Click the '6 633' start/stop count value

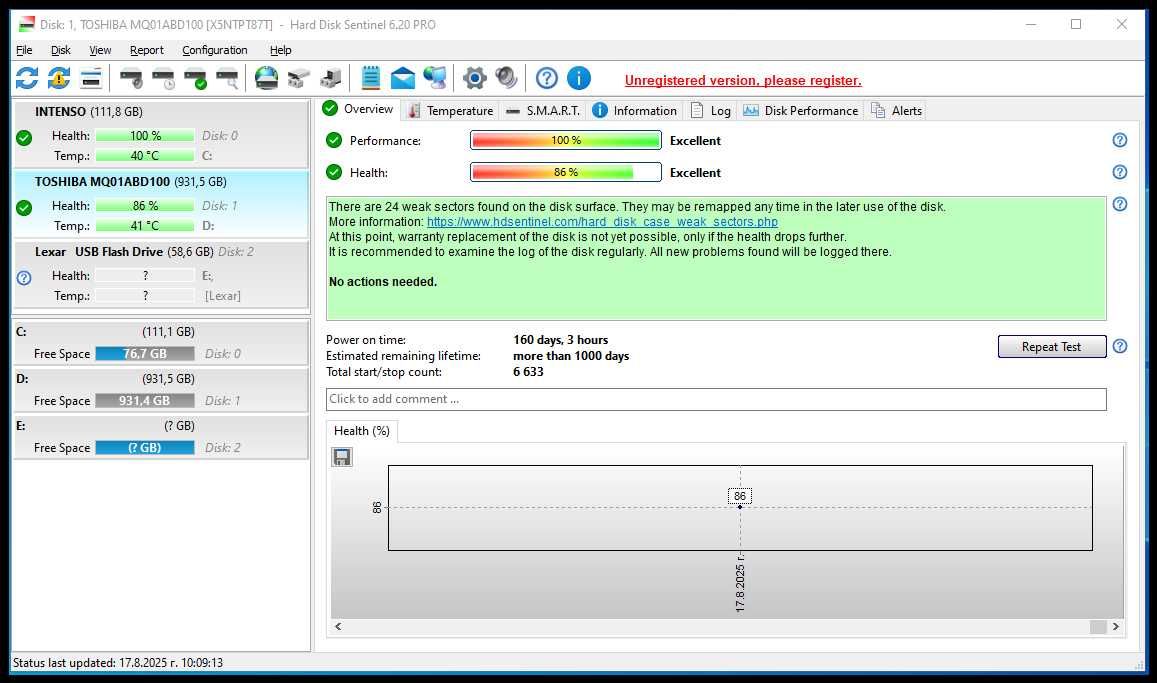pos(528,372)
